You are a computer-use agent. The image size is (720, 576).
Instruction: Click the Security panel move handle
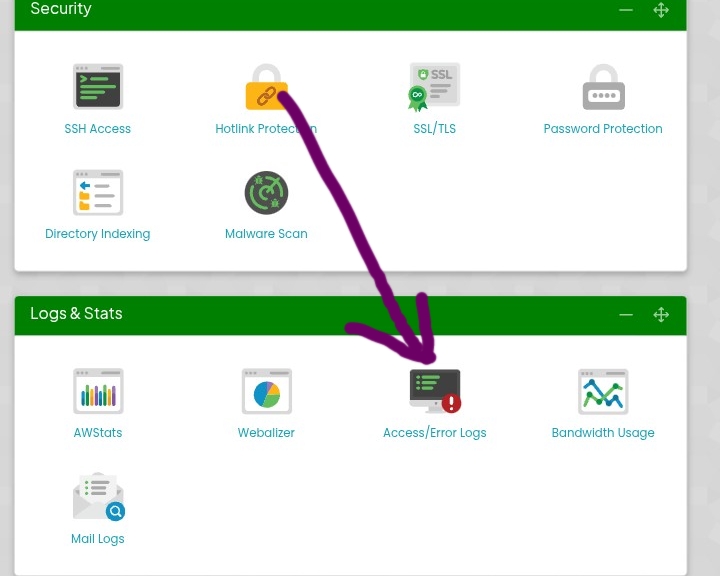(661, 10)
